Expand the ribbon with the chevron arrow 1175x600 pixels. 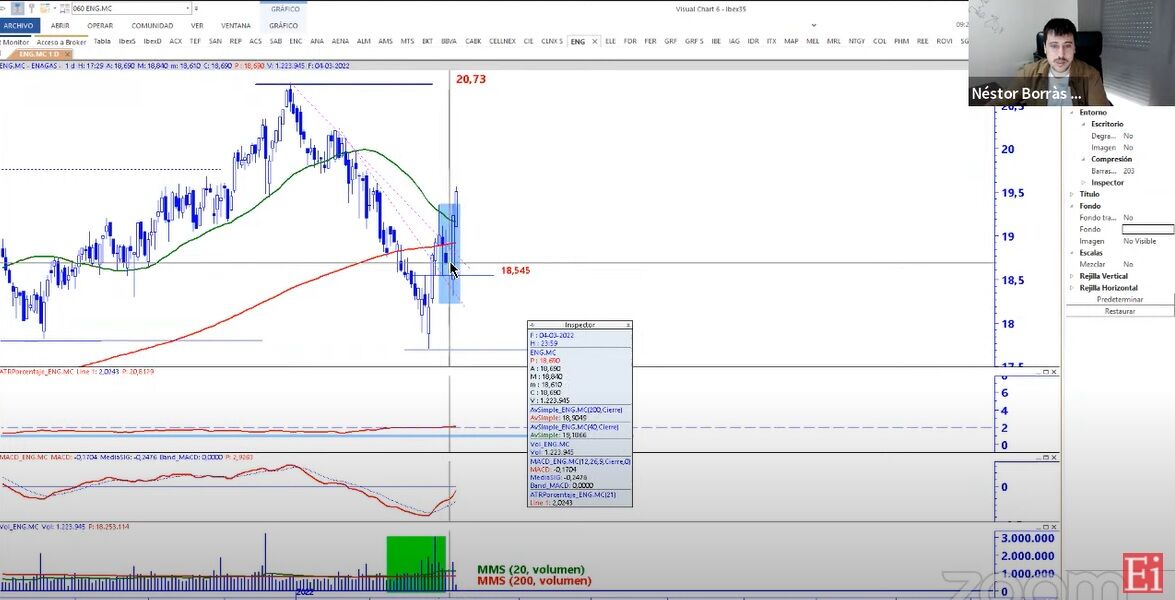coord(814,25)
